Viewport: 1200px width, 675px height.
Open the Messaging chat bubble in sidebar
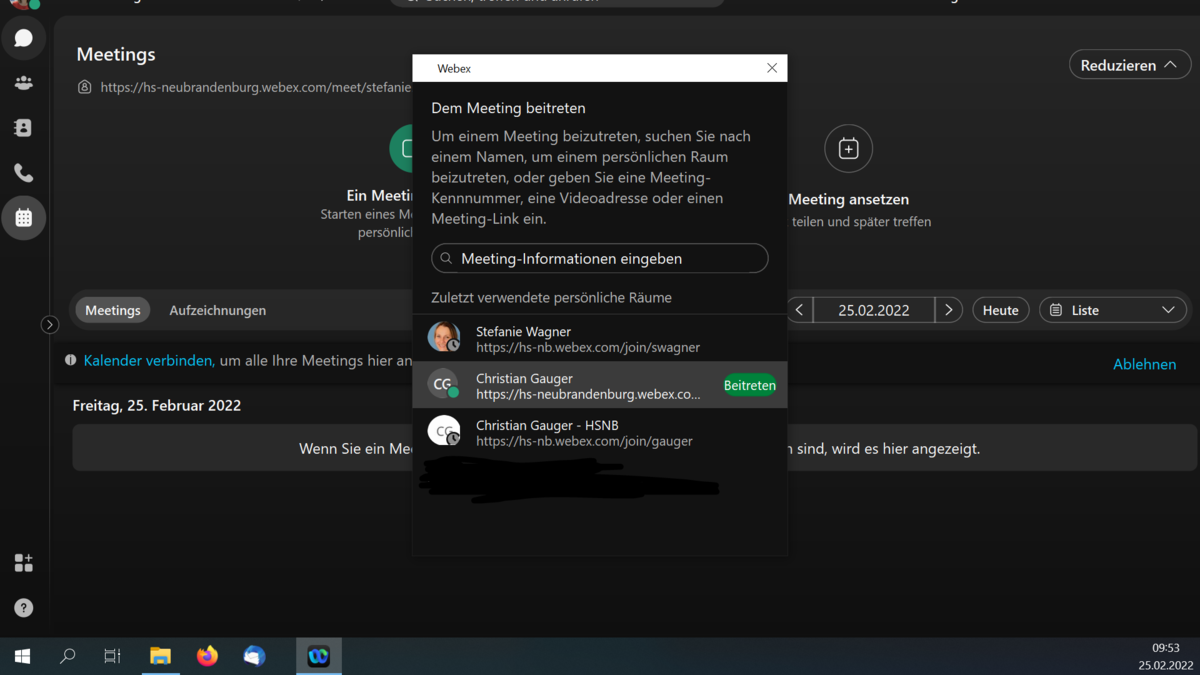24,38
